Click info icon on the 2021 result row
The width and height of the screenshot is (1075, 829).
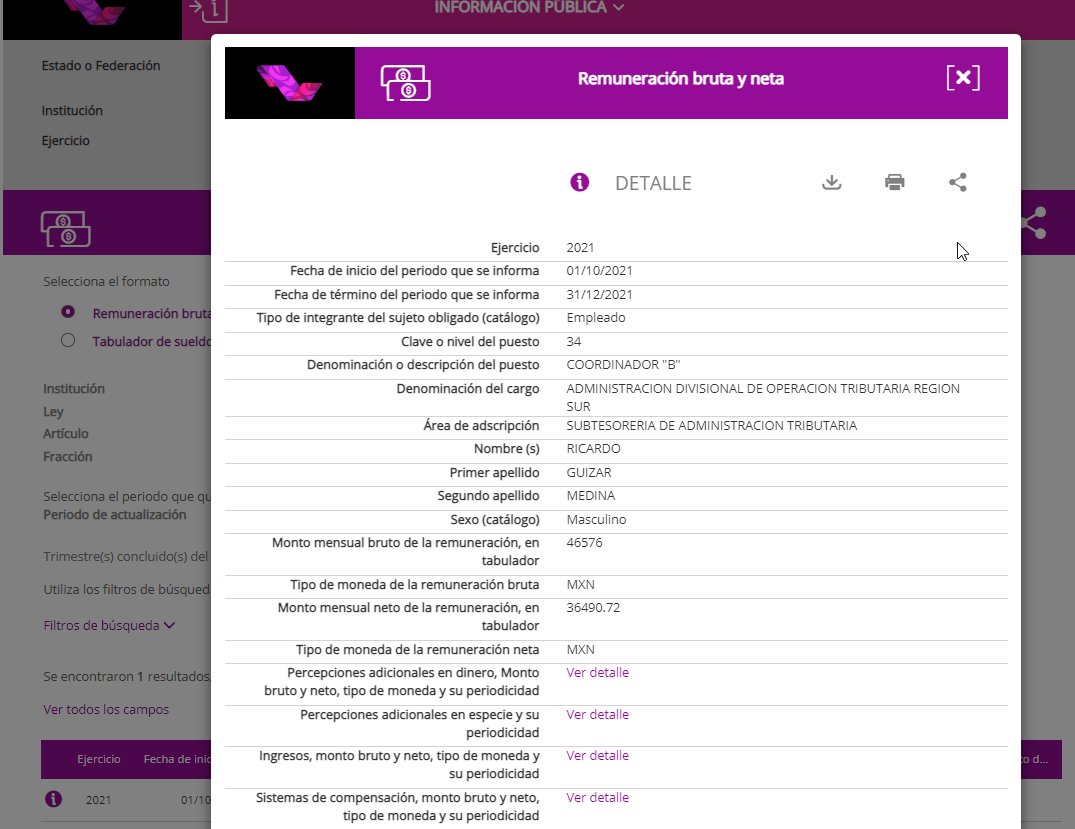click(53, 799)
